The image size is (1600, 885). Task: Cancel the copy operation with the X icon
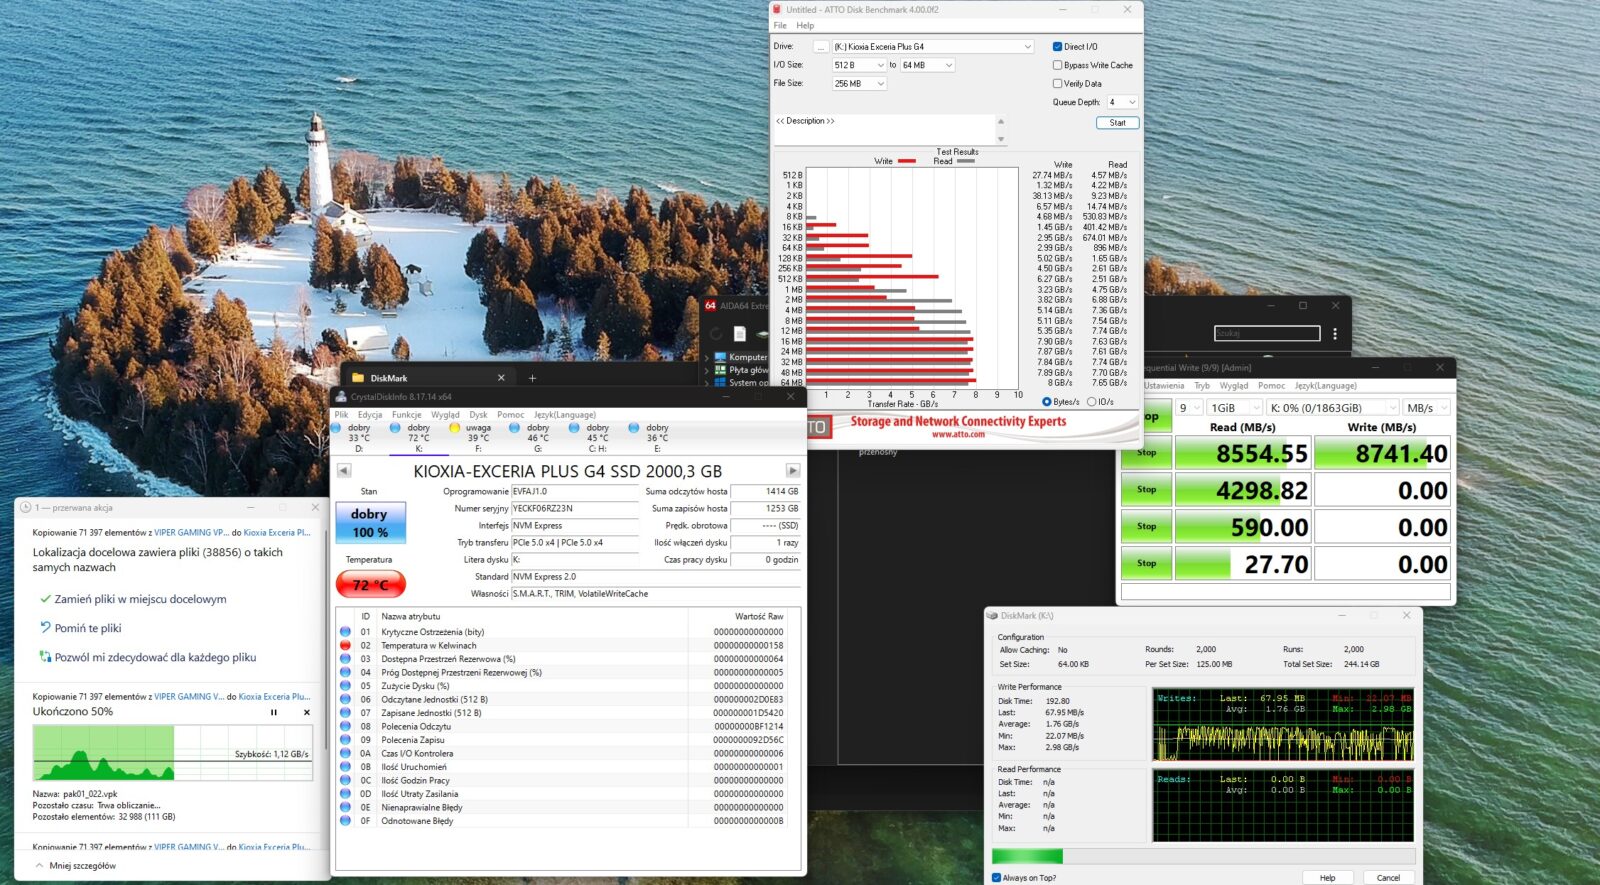(306, 712)
